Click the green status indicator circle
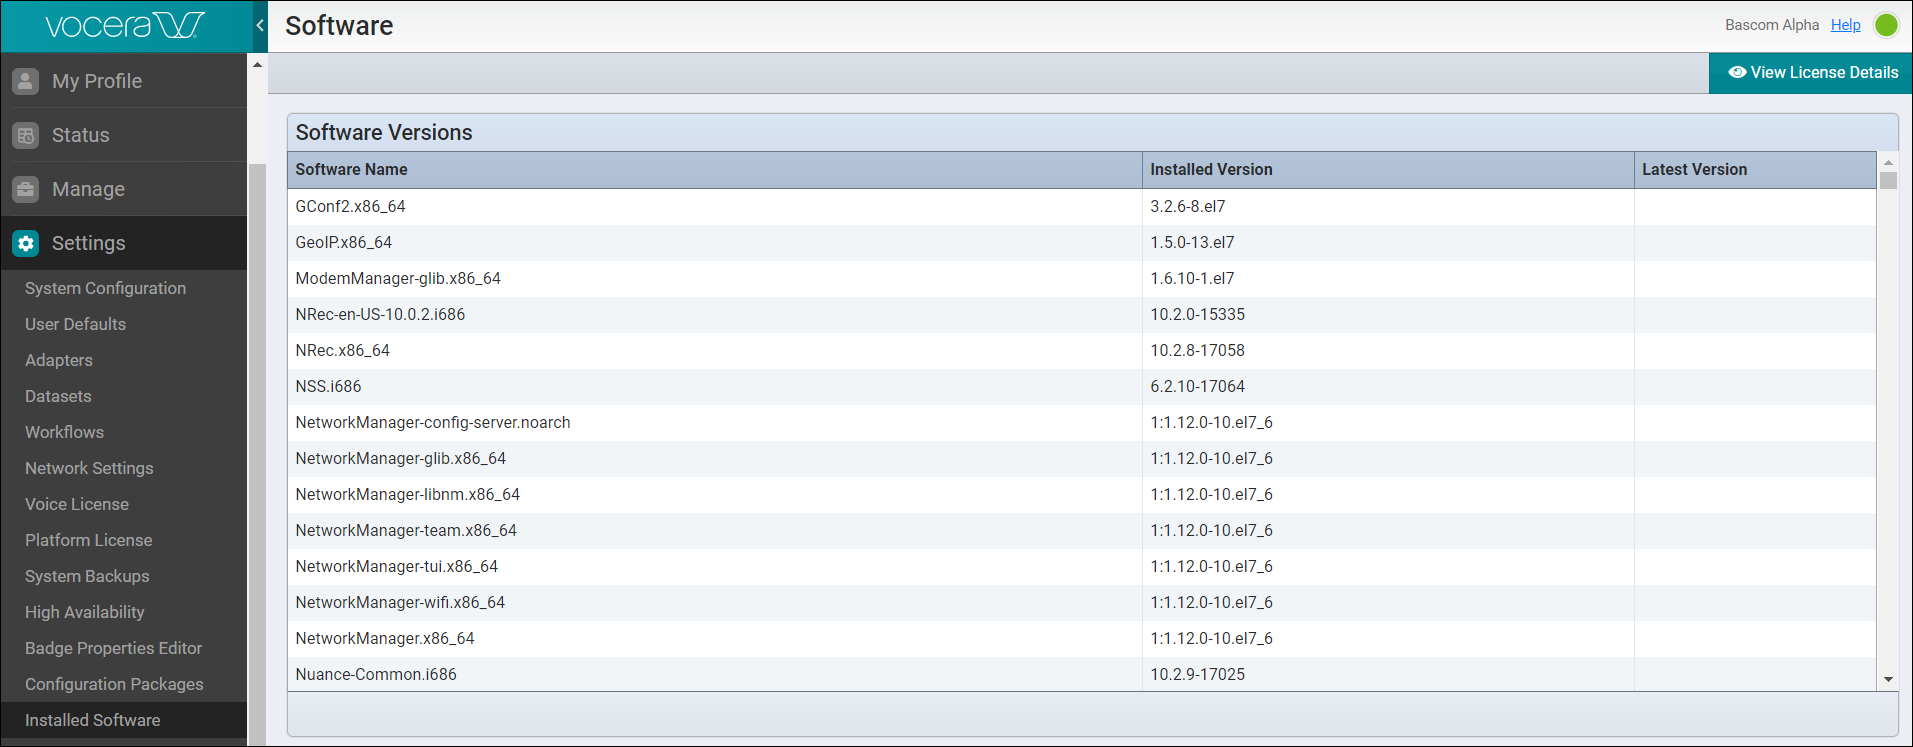The height and width of the screenshot is (747, 1913). [x=1886, y=25]
